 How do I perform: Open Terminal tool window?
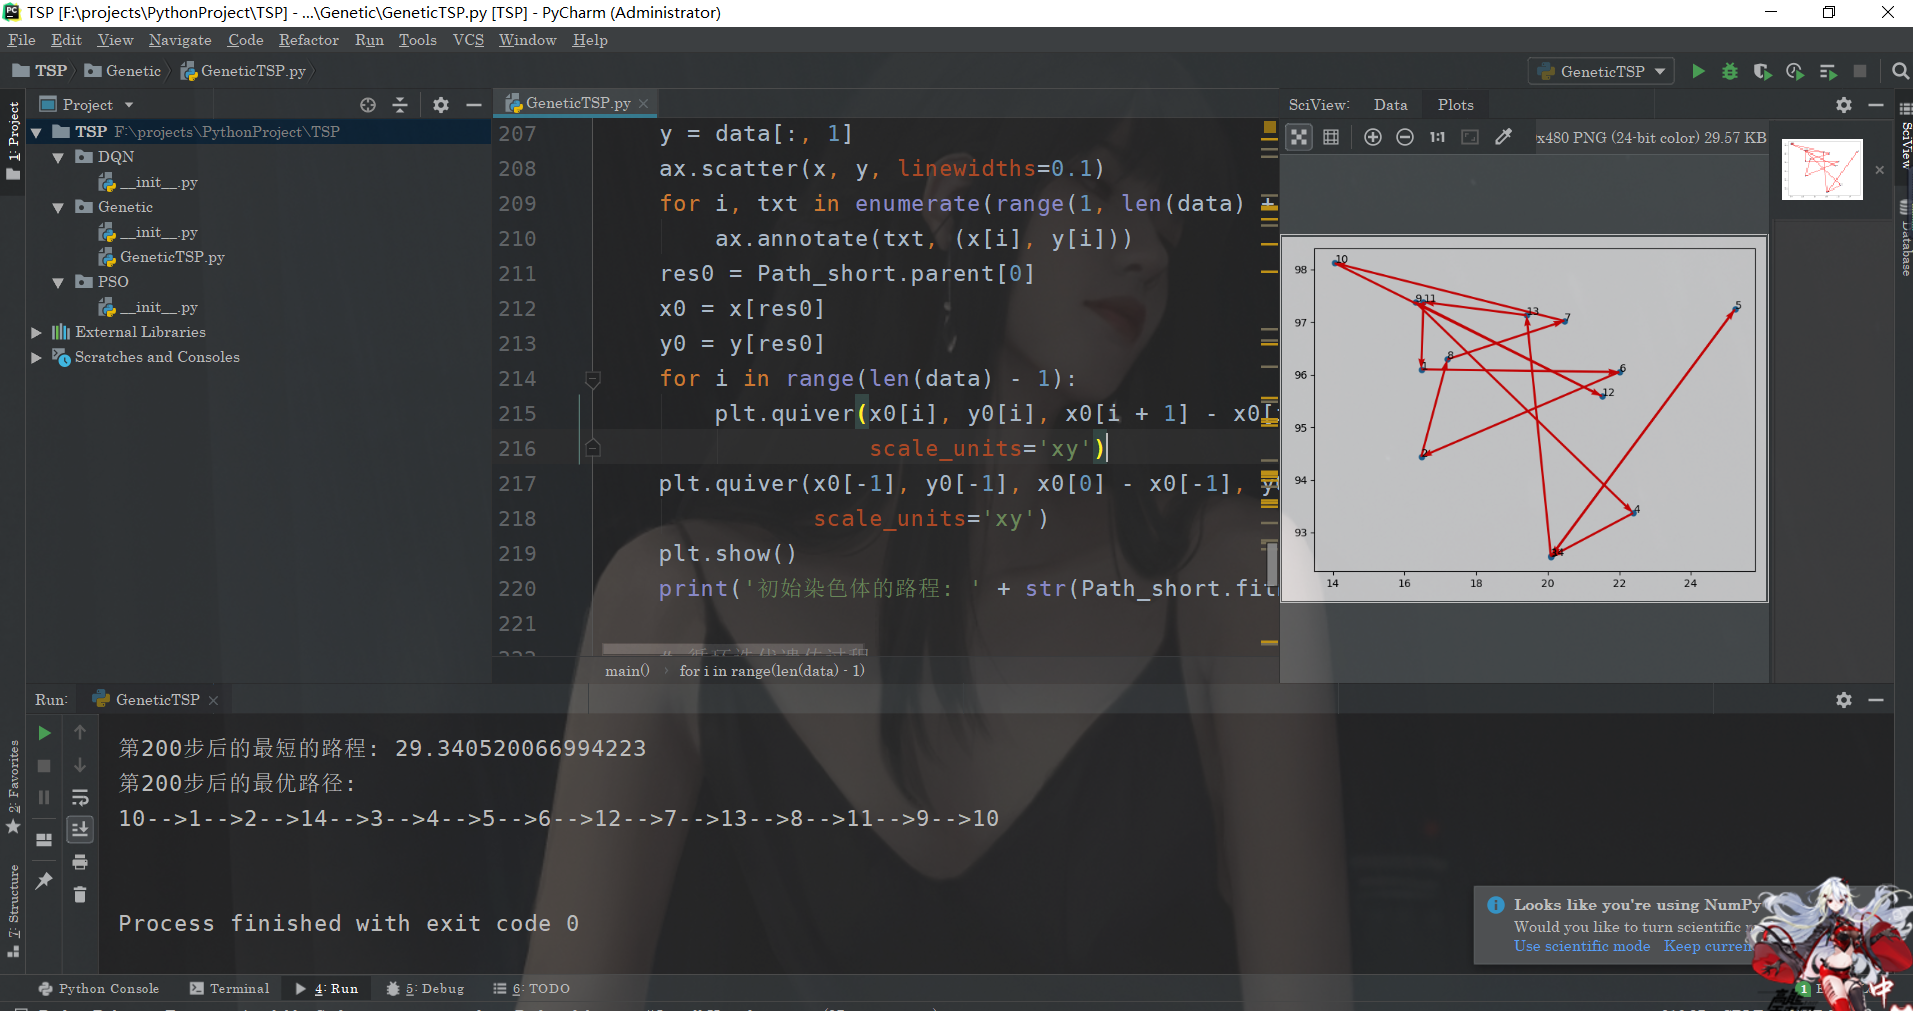(x=230, y=988)
